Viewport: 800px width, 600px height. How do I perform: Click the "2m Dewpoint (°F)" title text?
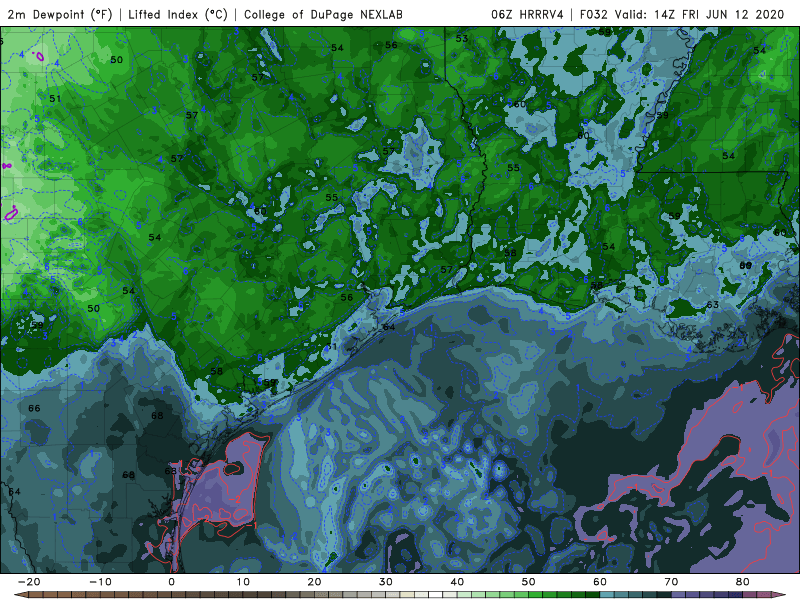(x=60, y=14)
